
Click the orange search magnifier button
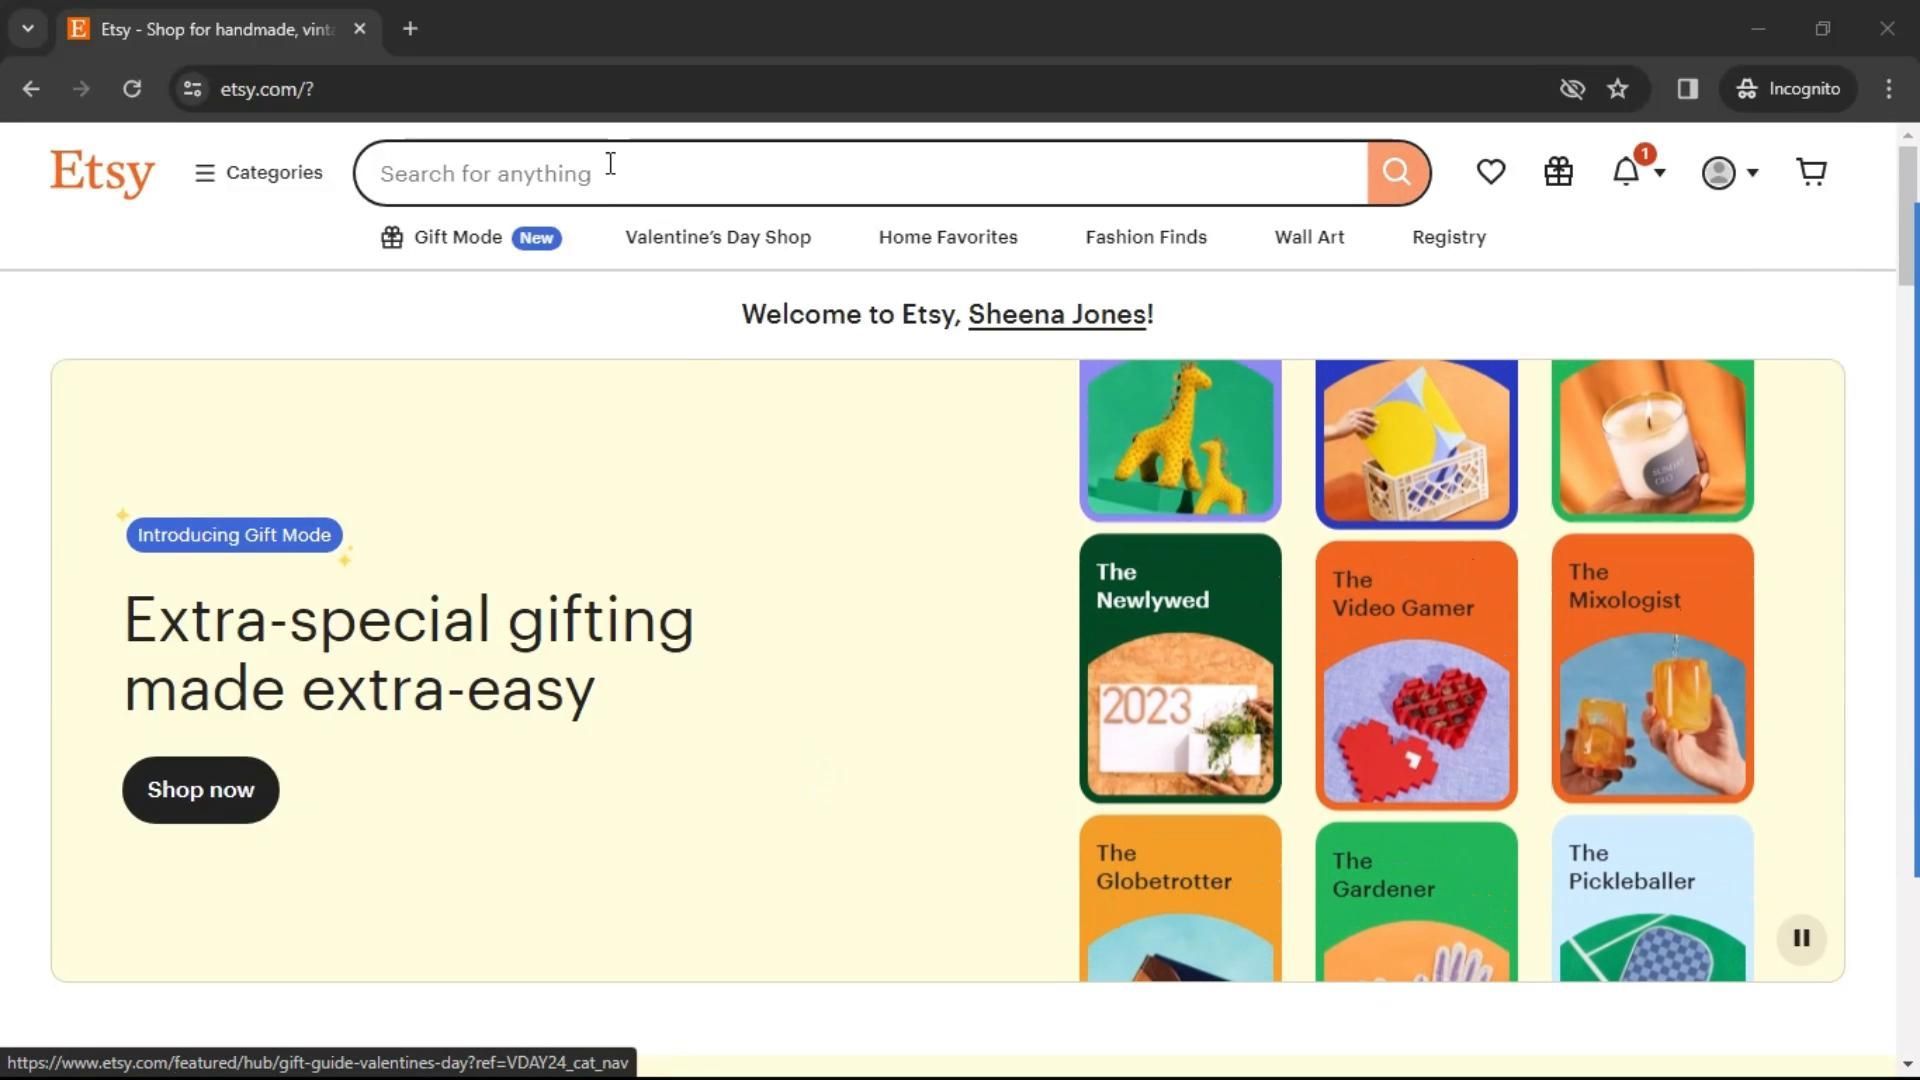coord(1397,173)
